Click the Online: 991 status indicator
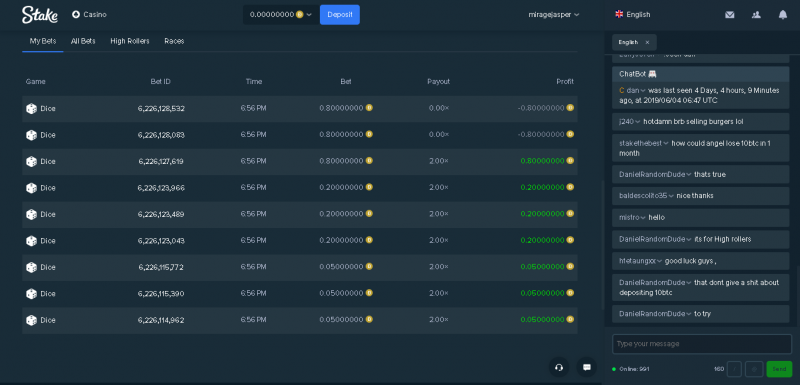The width and height of the screenshot is (800, 385). tap(631, 369)
